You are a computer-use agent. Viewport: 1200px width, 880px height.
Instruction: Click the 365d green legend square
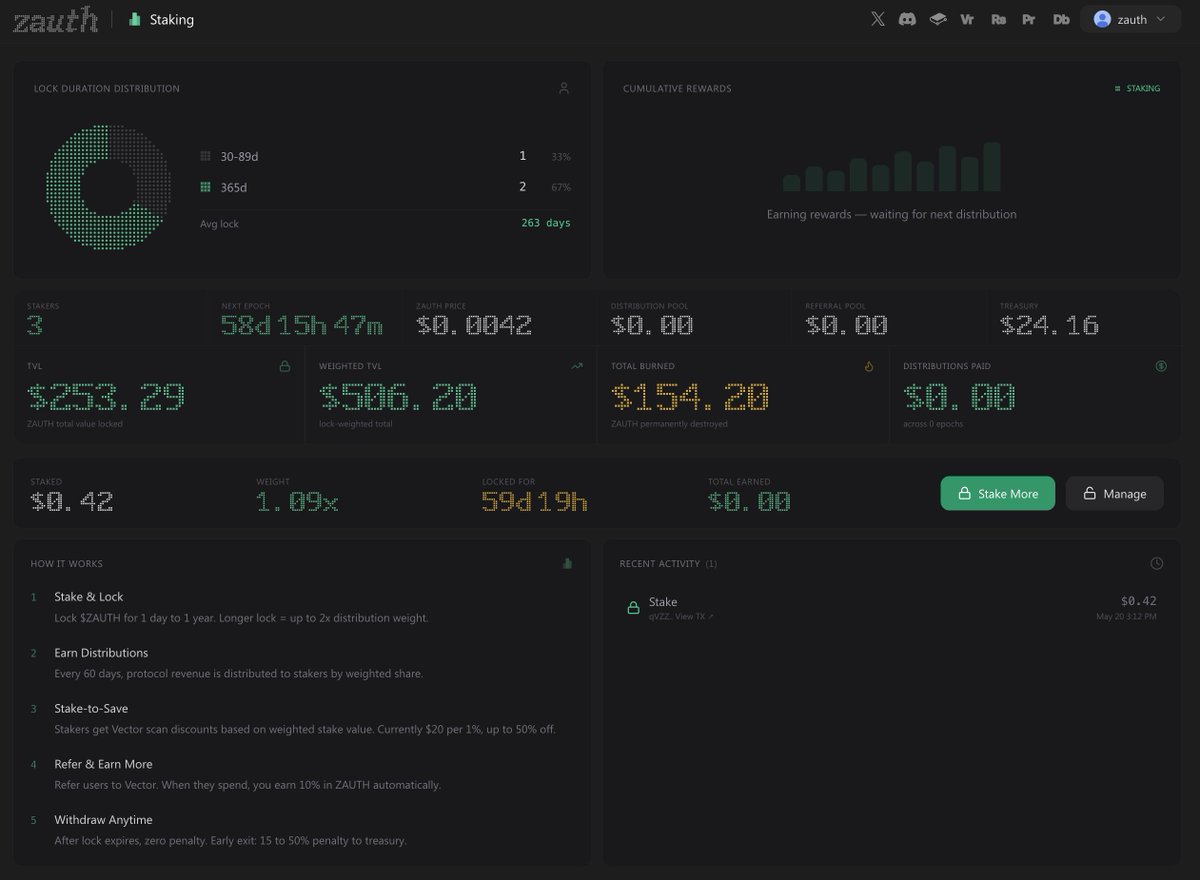205,187
